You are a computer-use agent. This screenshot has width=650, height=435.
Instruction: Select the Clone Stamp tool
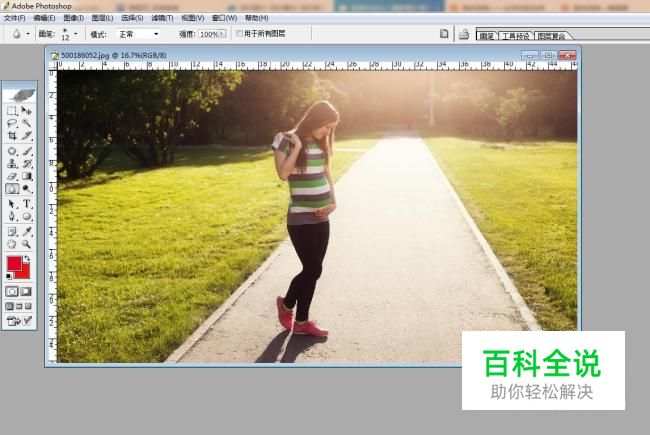click(12, 164)
